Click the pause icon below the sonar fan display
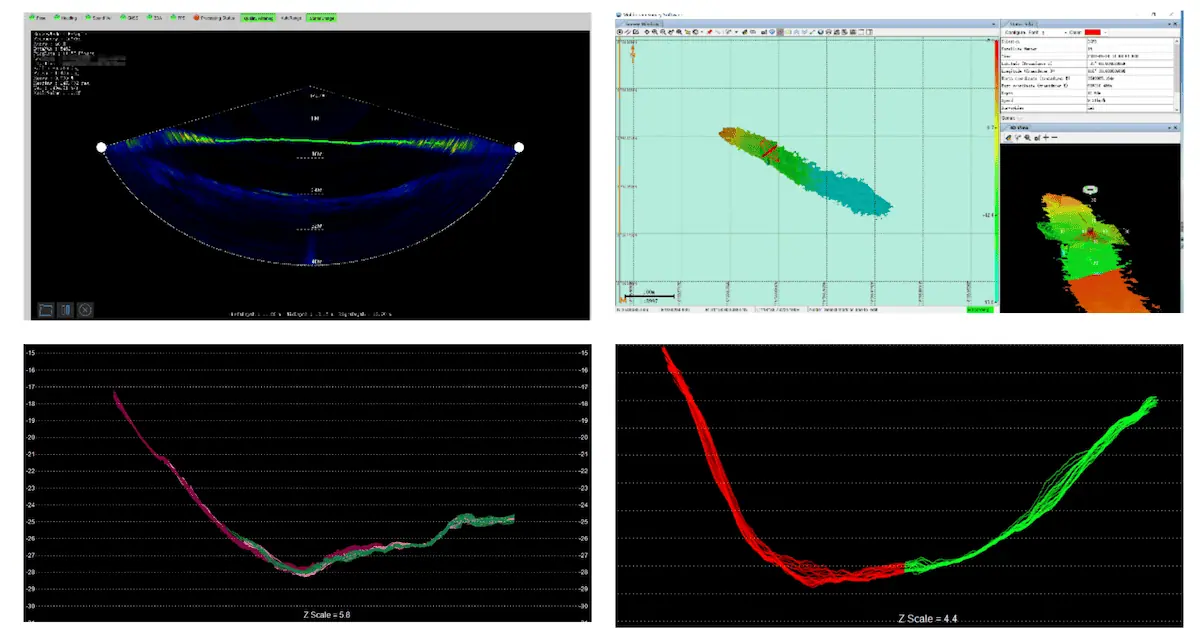Screen dimensions: 1200x639 (66, 308)
